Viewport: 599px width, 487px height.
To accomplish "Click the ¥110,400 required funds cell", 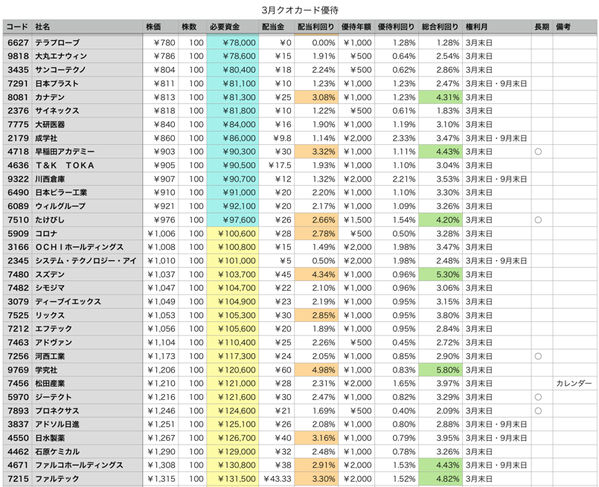I will coord(233,343).
